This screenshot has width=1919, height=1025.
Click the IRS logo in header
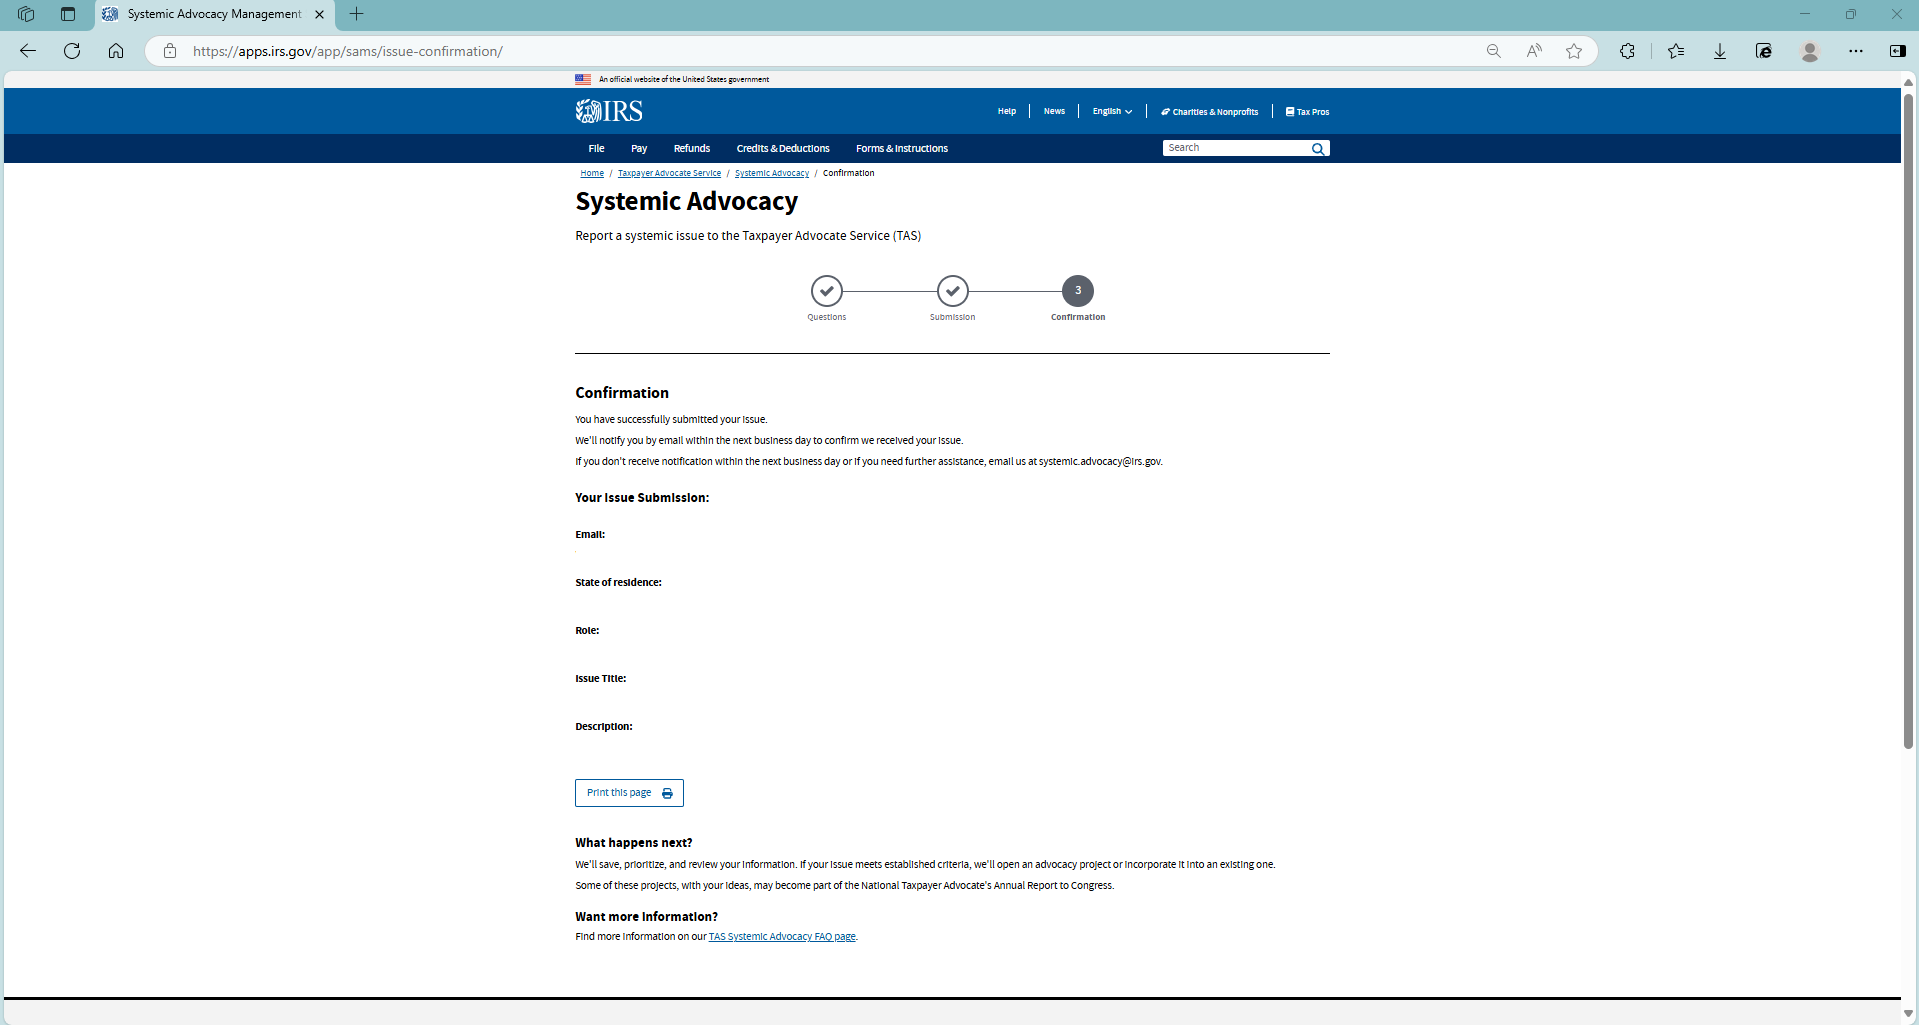point(609,111)
